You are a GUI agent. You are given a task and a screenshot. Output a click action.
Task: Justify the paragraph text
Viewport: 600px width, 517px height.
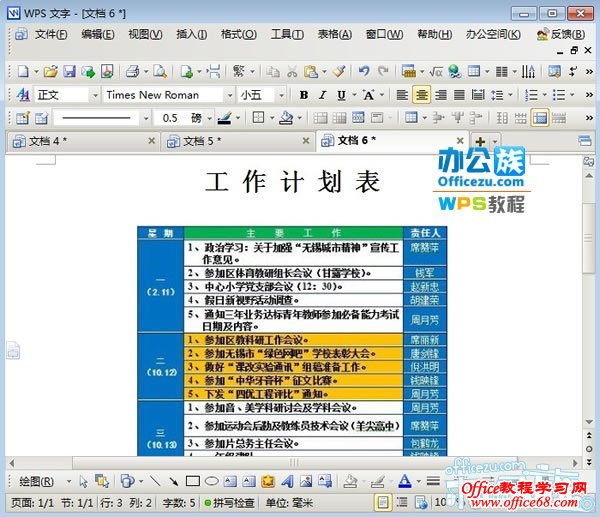pyautogui.click(x=459, y=95)
